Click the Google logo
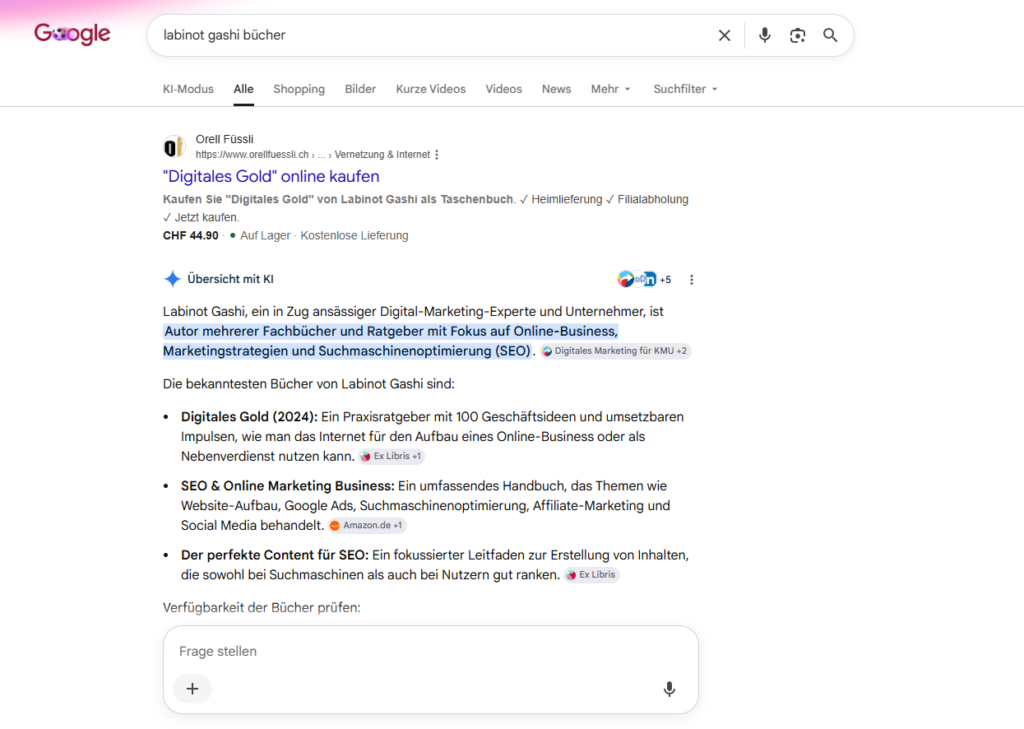The height and width of the screenshot is (729, 1024). (x=72, y=33)
